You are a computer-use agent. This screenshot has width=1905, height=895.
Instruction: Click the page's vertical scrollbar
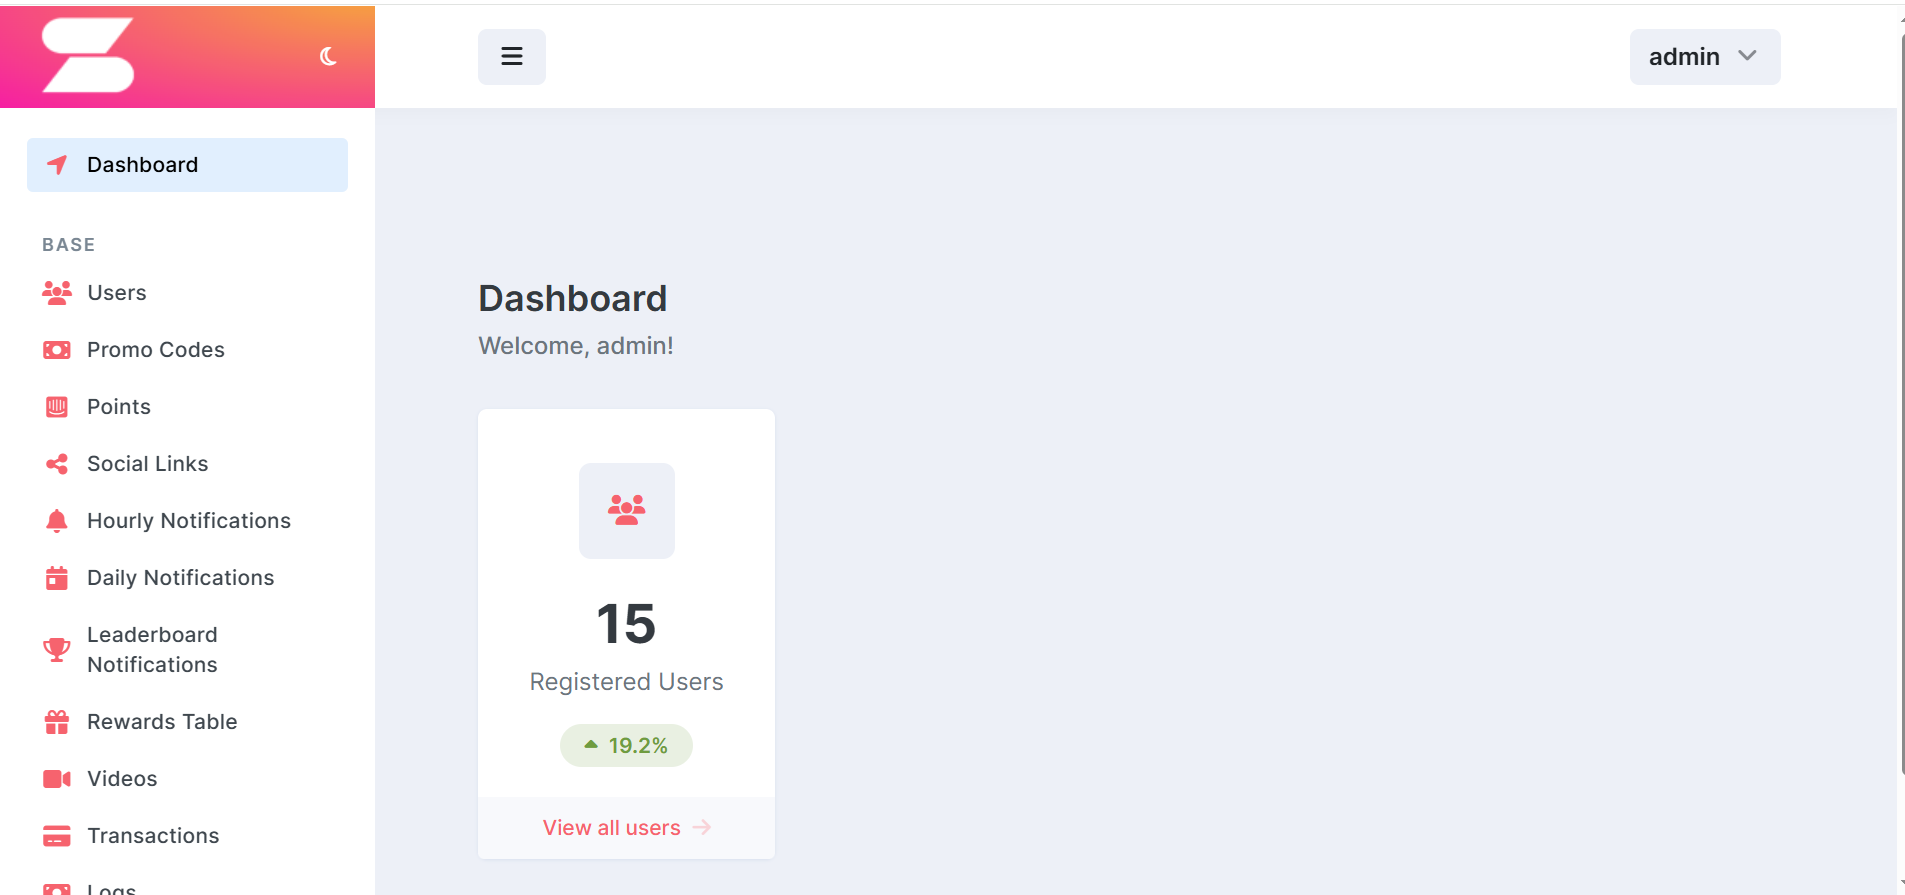pos(1900,400)
